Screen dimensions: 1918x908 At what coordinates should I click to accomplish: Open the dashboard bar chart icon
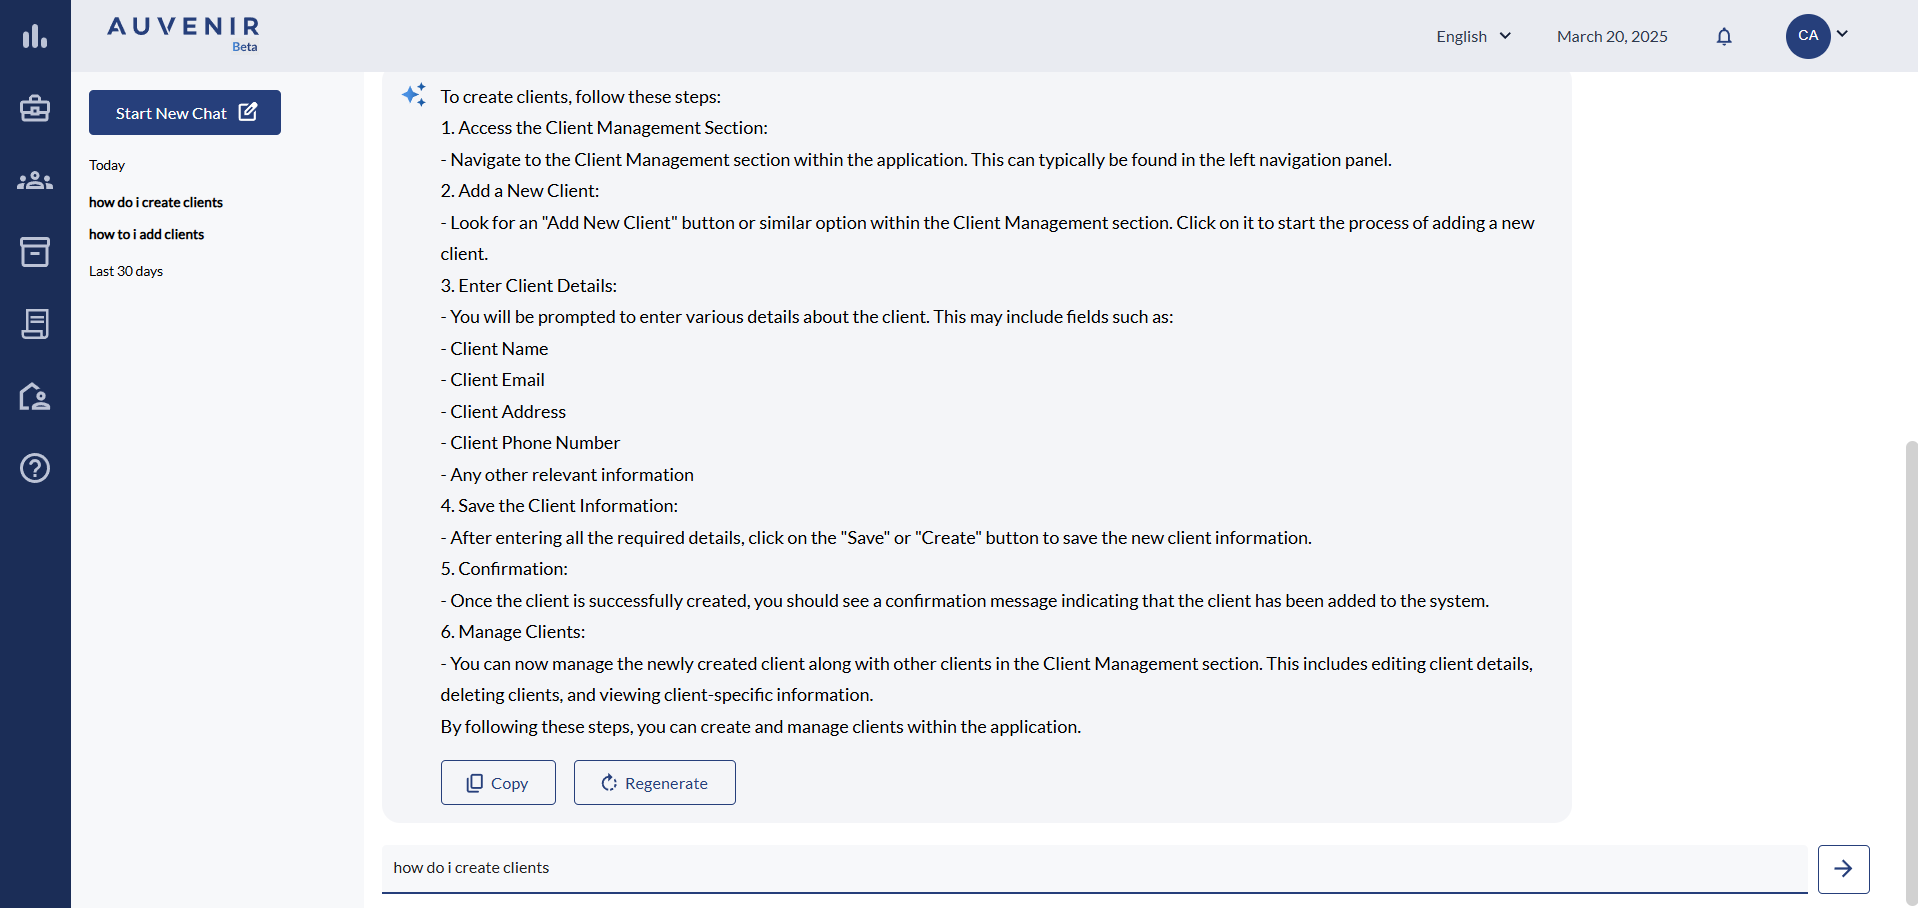tap(35, 37)
